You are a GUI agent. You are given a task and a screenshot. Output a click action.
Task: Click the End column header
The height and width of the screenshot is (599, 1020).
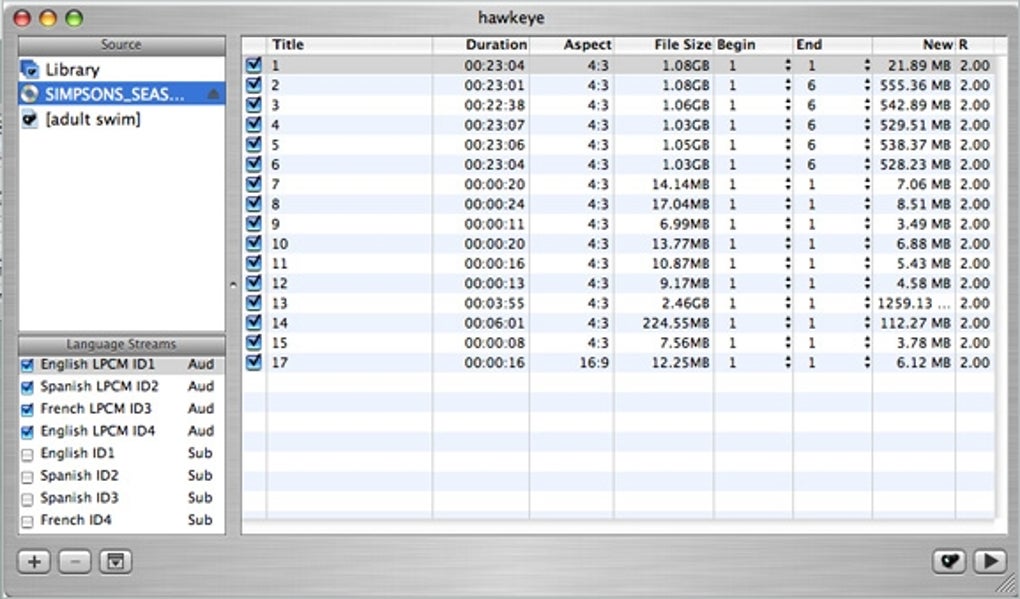(x=833, y=45)
